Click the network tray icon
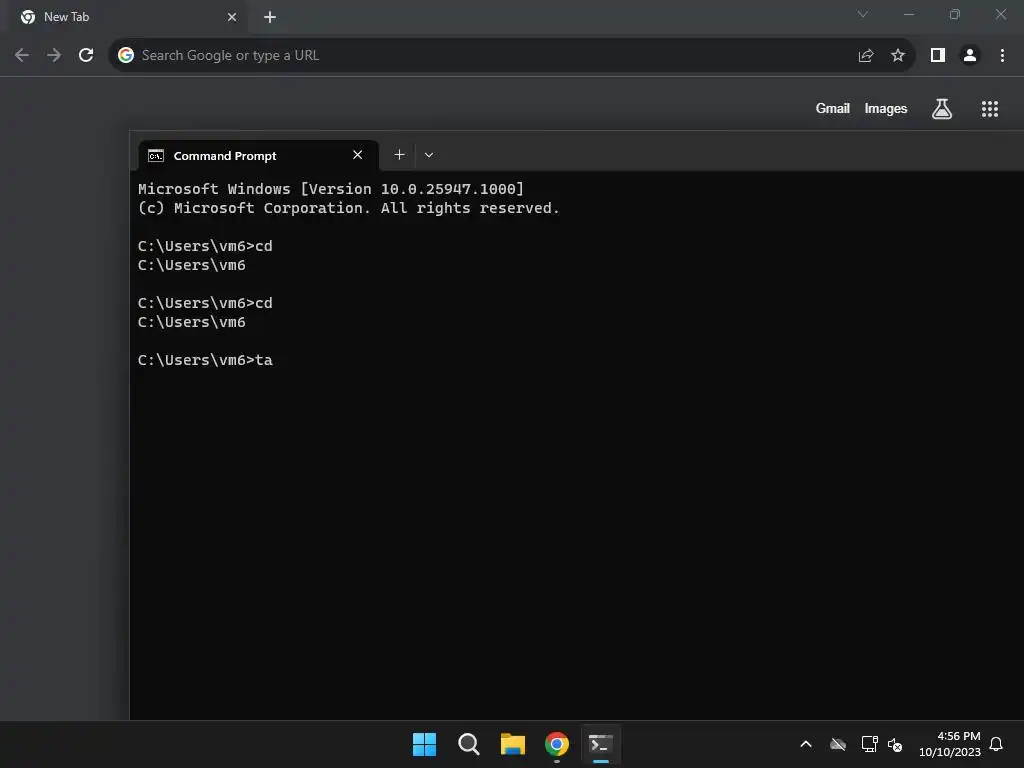Image resolution: width=1024 pixels, height=768 pixels. point(869,744)
